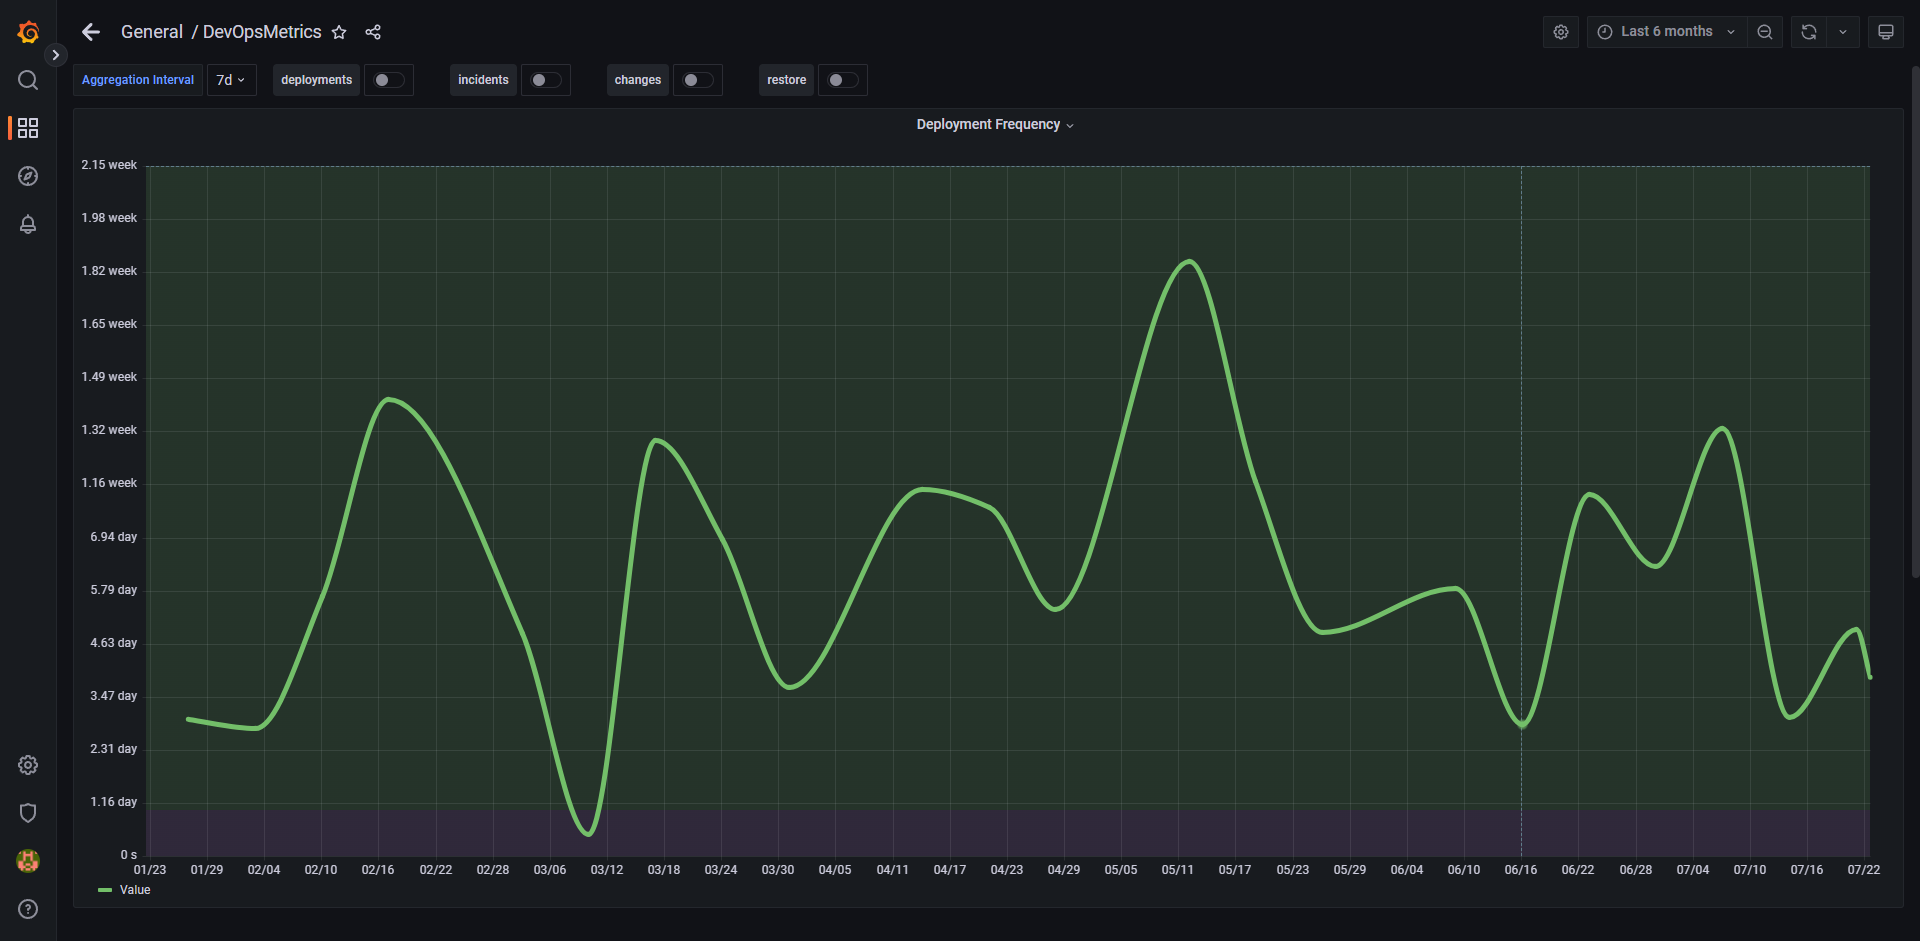Open Server Admin shield icon
Viewport: 1920px width, 941px height.
(28, 813)
